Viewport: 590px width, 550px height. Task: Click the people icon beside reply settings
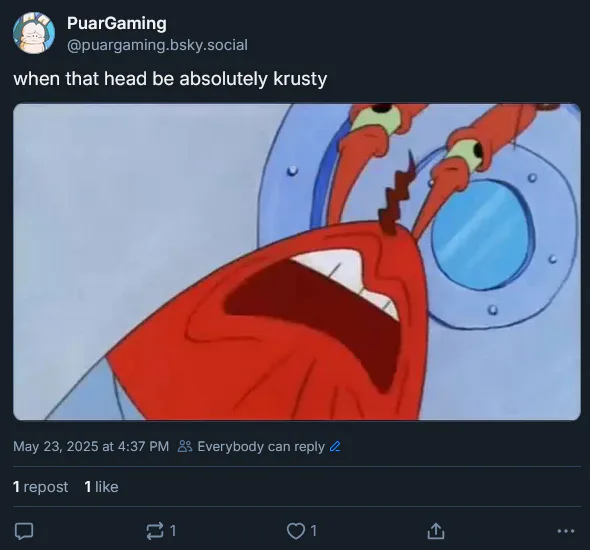(185, 447)
